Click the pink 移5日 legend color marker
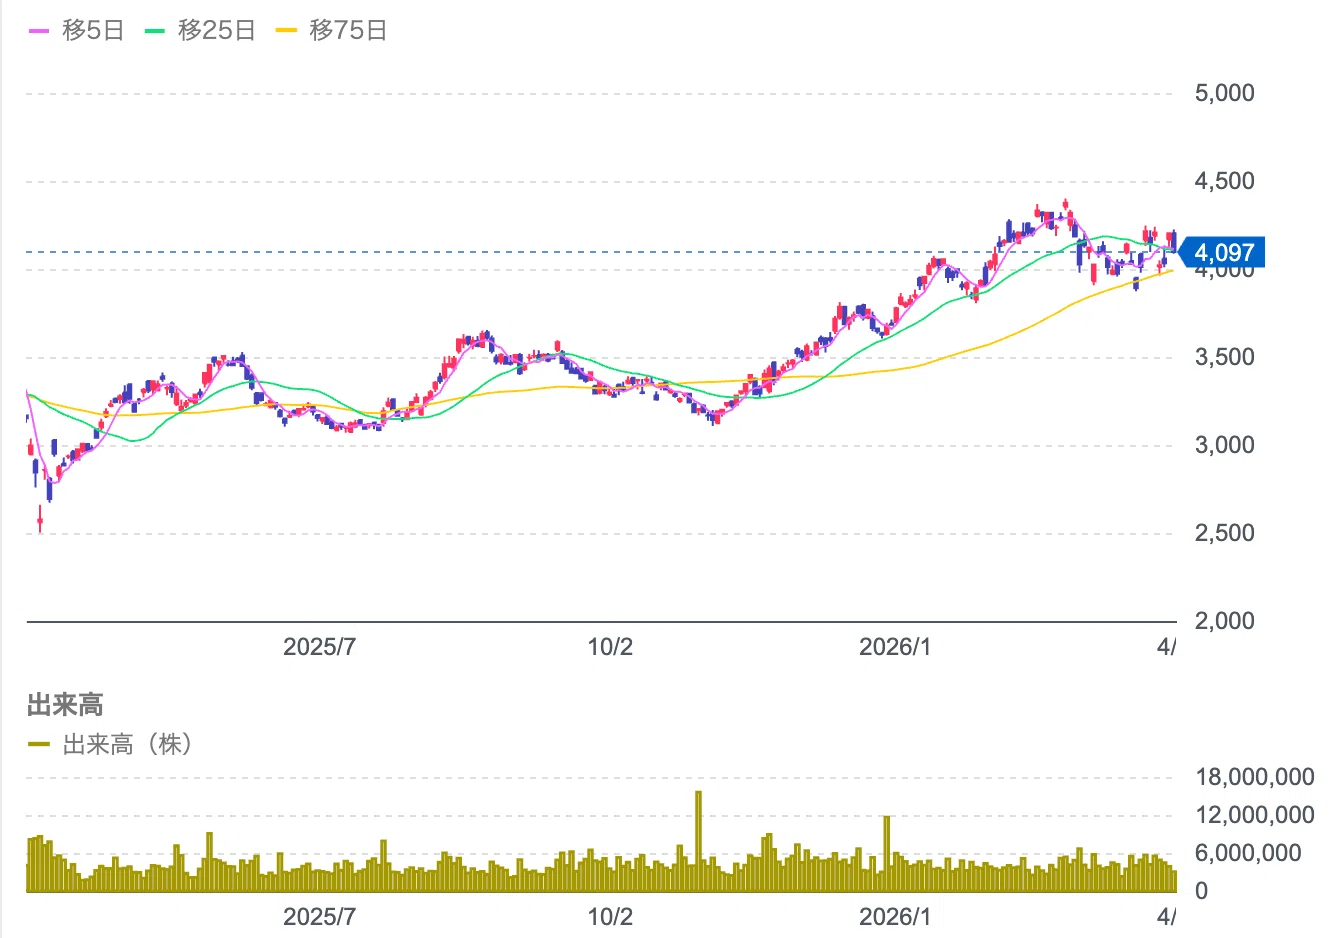 point(39,31)
